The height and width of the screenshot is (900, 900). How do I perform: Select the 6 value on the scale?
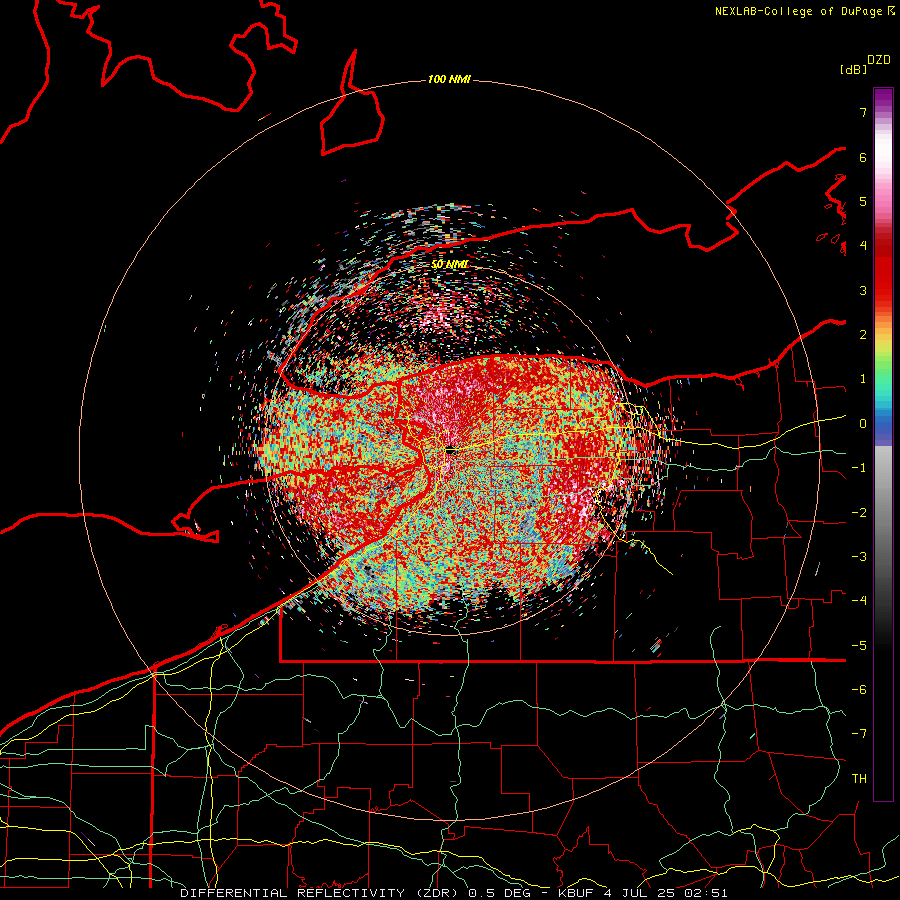(x=863, y=157)
